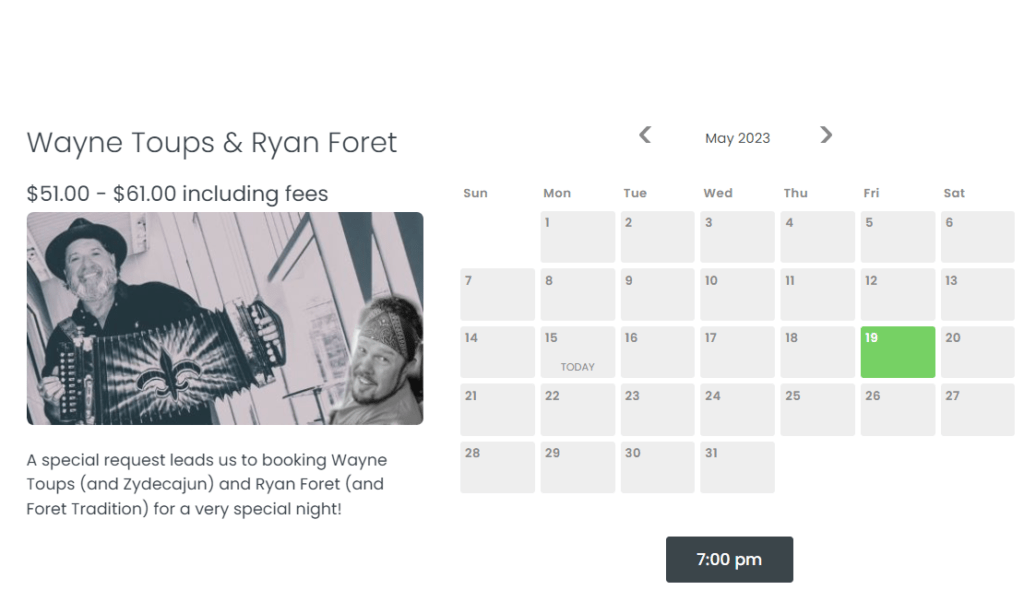Click the Wayne Toups event photo

(x=225, y=318)
